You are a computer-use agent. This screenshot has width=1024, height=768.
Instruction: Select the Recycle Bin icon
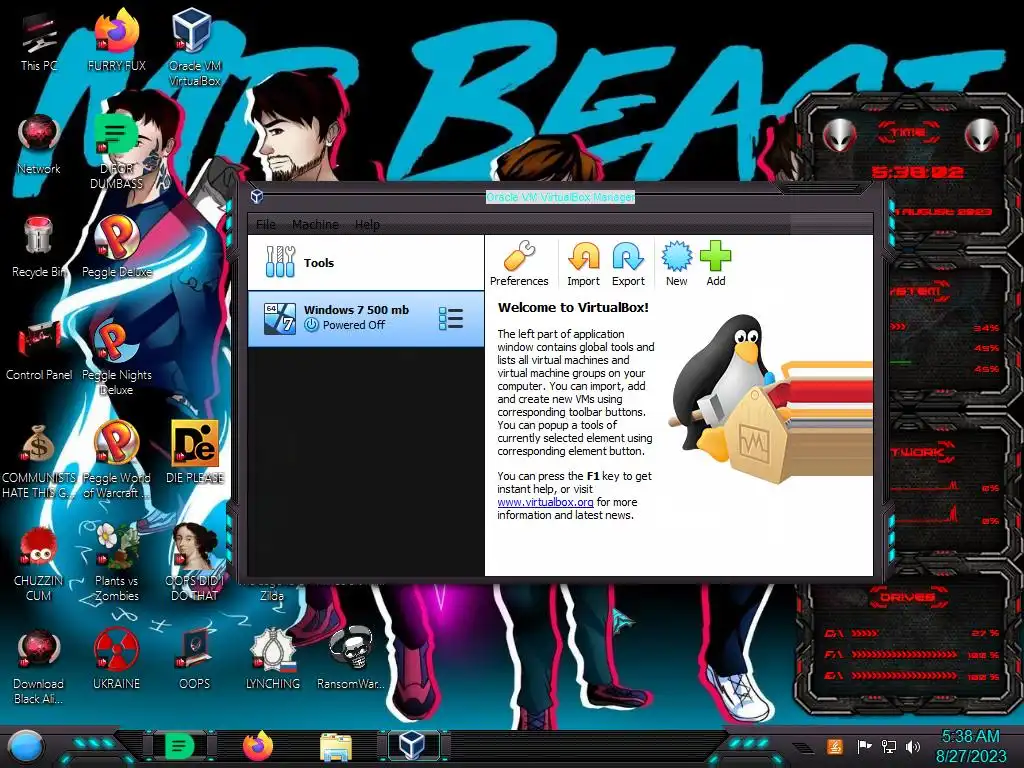pos(39,248)
